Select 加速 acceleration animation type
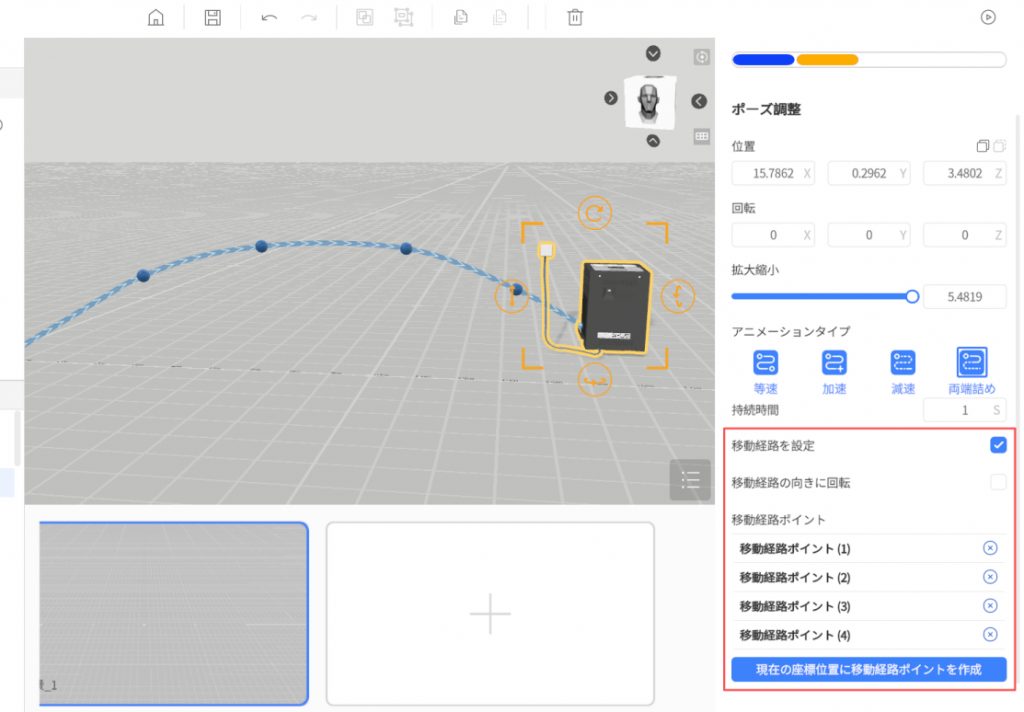The height and width of the screenshot is (712, 1024). tap(834, 363)
